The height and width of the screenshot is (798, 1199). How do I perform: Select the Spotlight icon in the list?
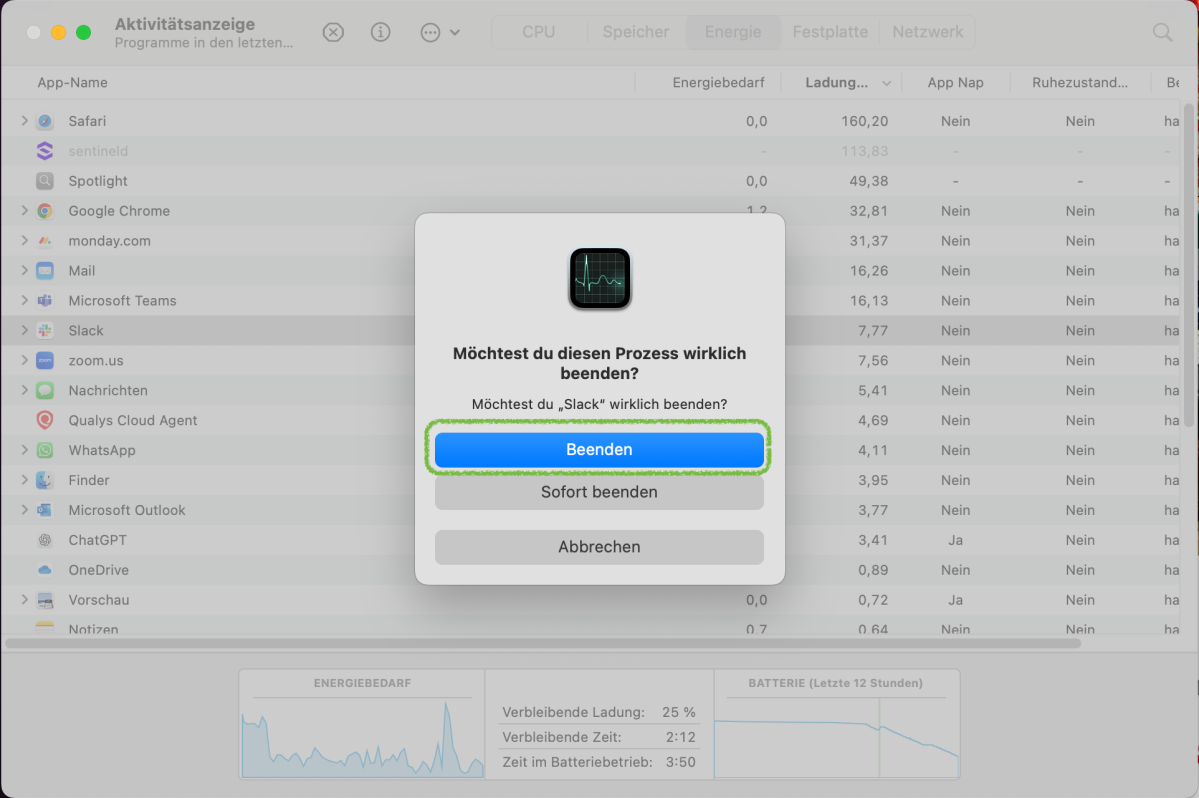tap(45, 180)
